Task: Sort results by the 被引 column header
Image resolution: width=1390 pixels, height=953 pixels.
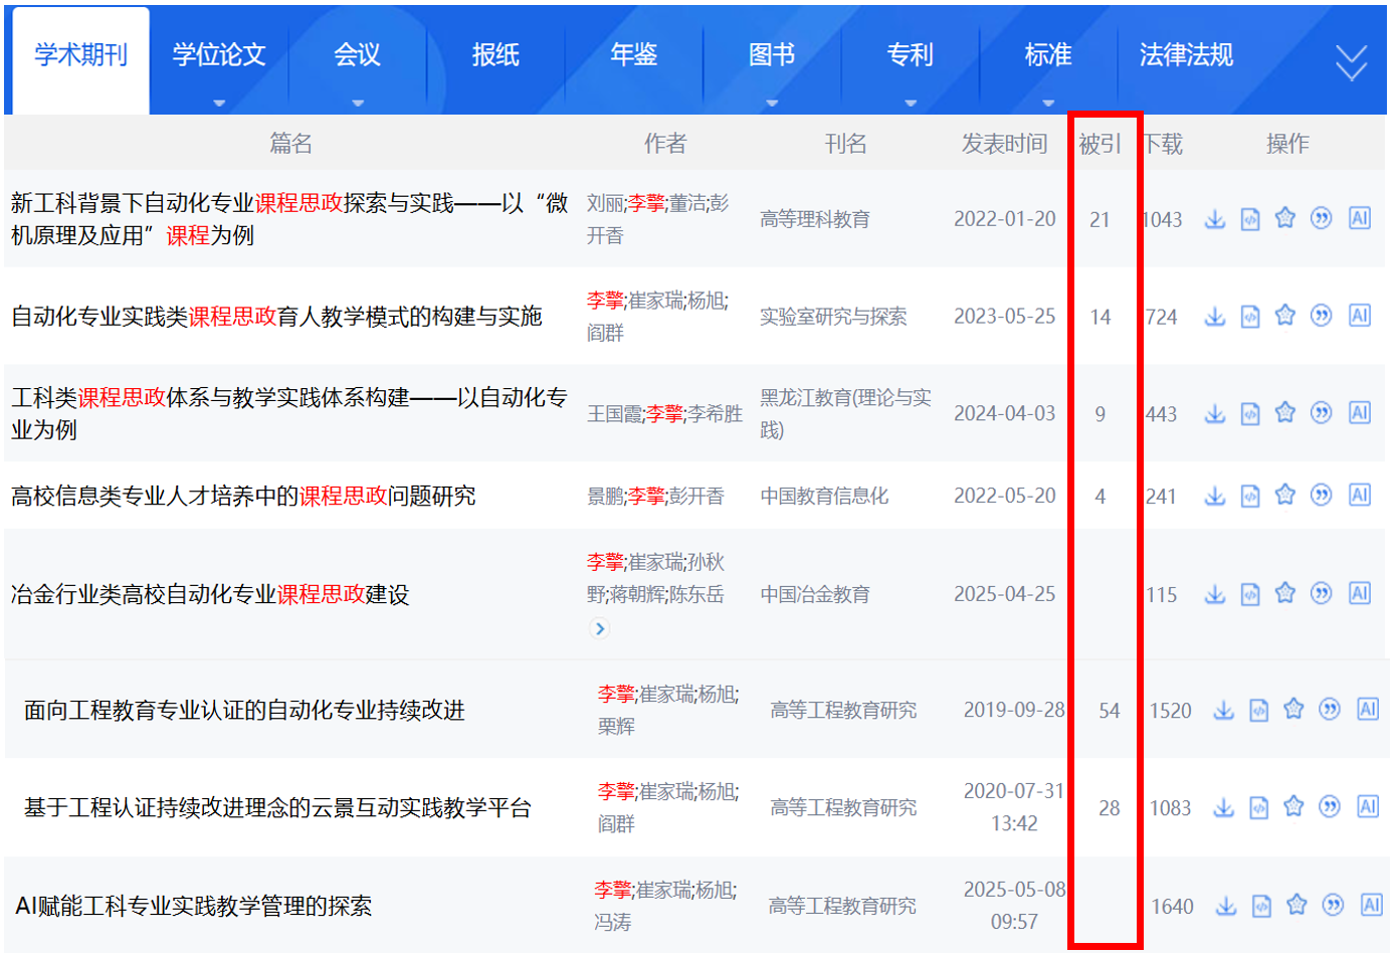Action: 1102,143
